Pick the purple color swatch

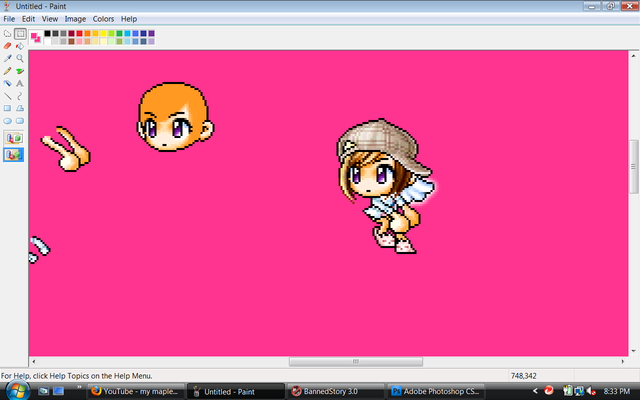pos(151,33)
